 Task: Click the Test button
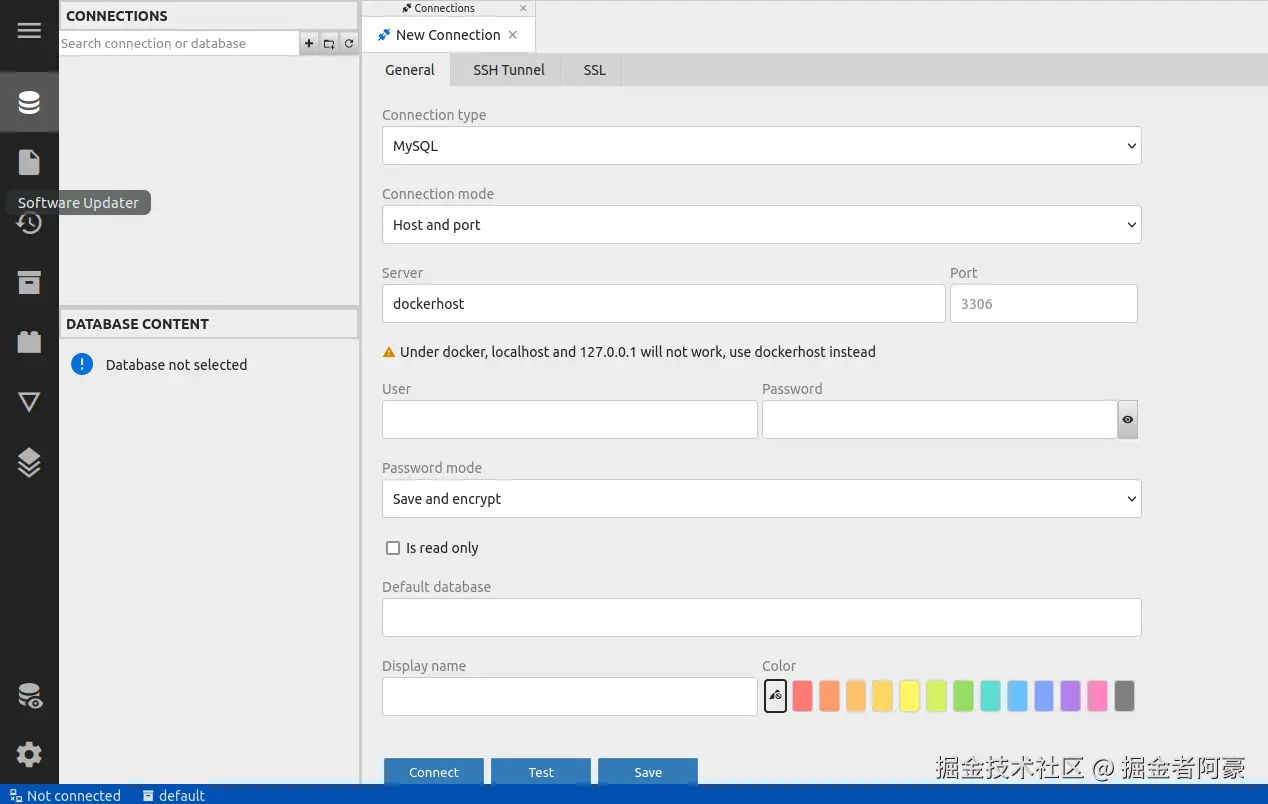point(541,772)
